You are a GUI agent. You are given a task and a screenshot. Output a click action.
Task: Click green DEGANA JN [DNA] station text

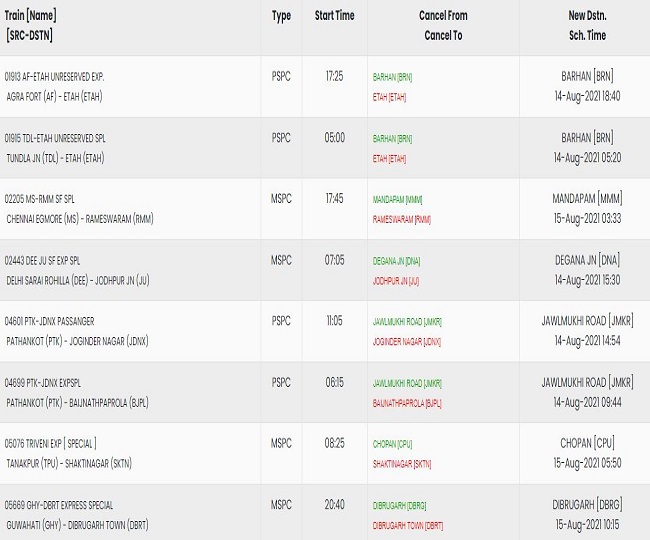[397, 260]
